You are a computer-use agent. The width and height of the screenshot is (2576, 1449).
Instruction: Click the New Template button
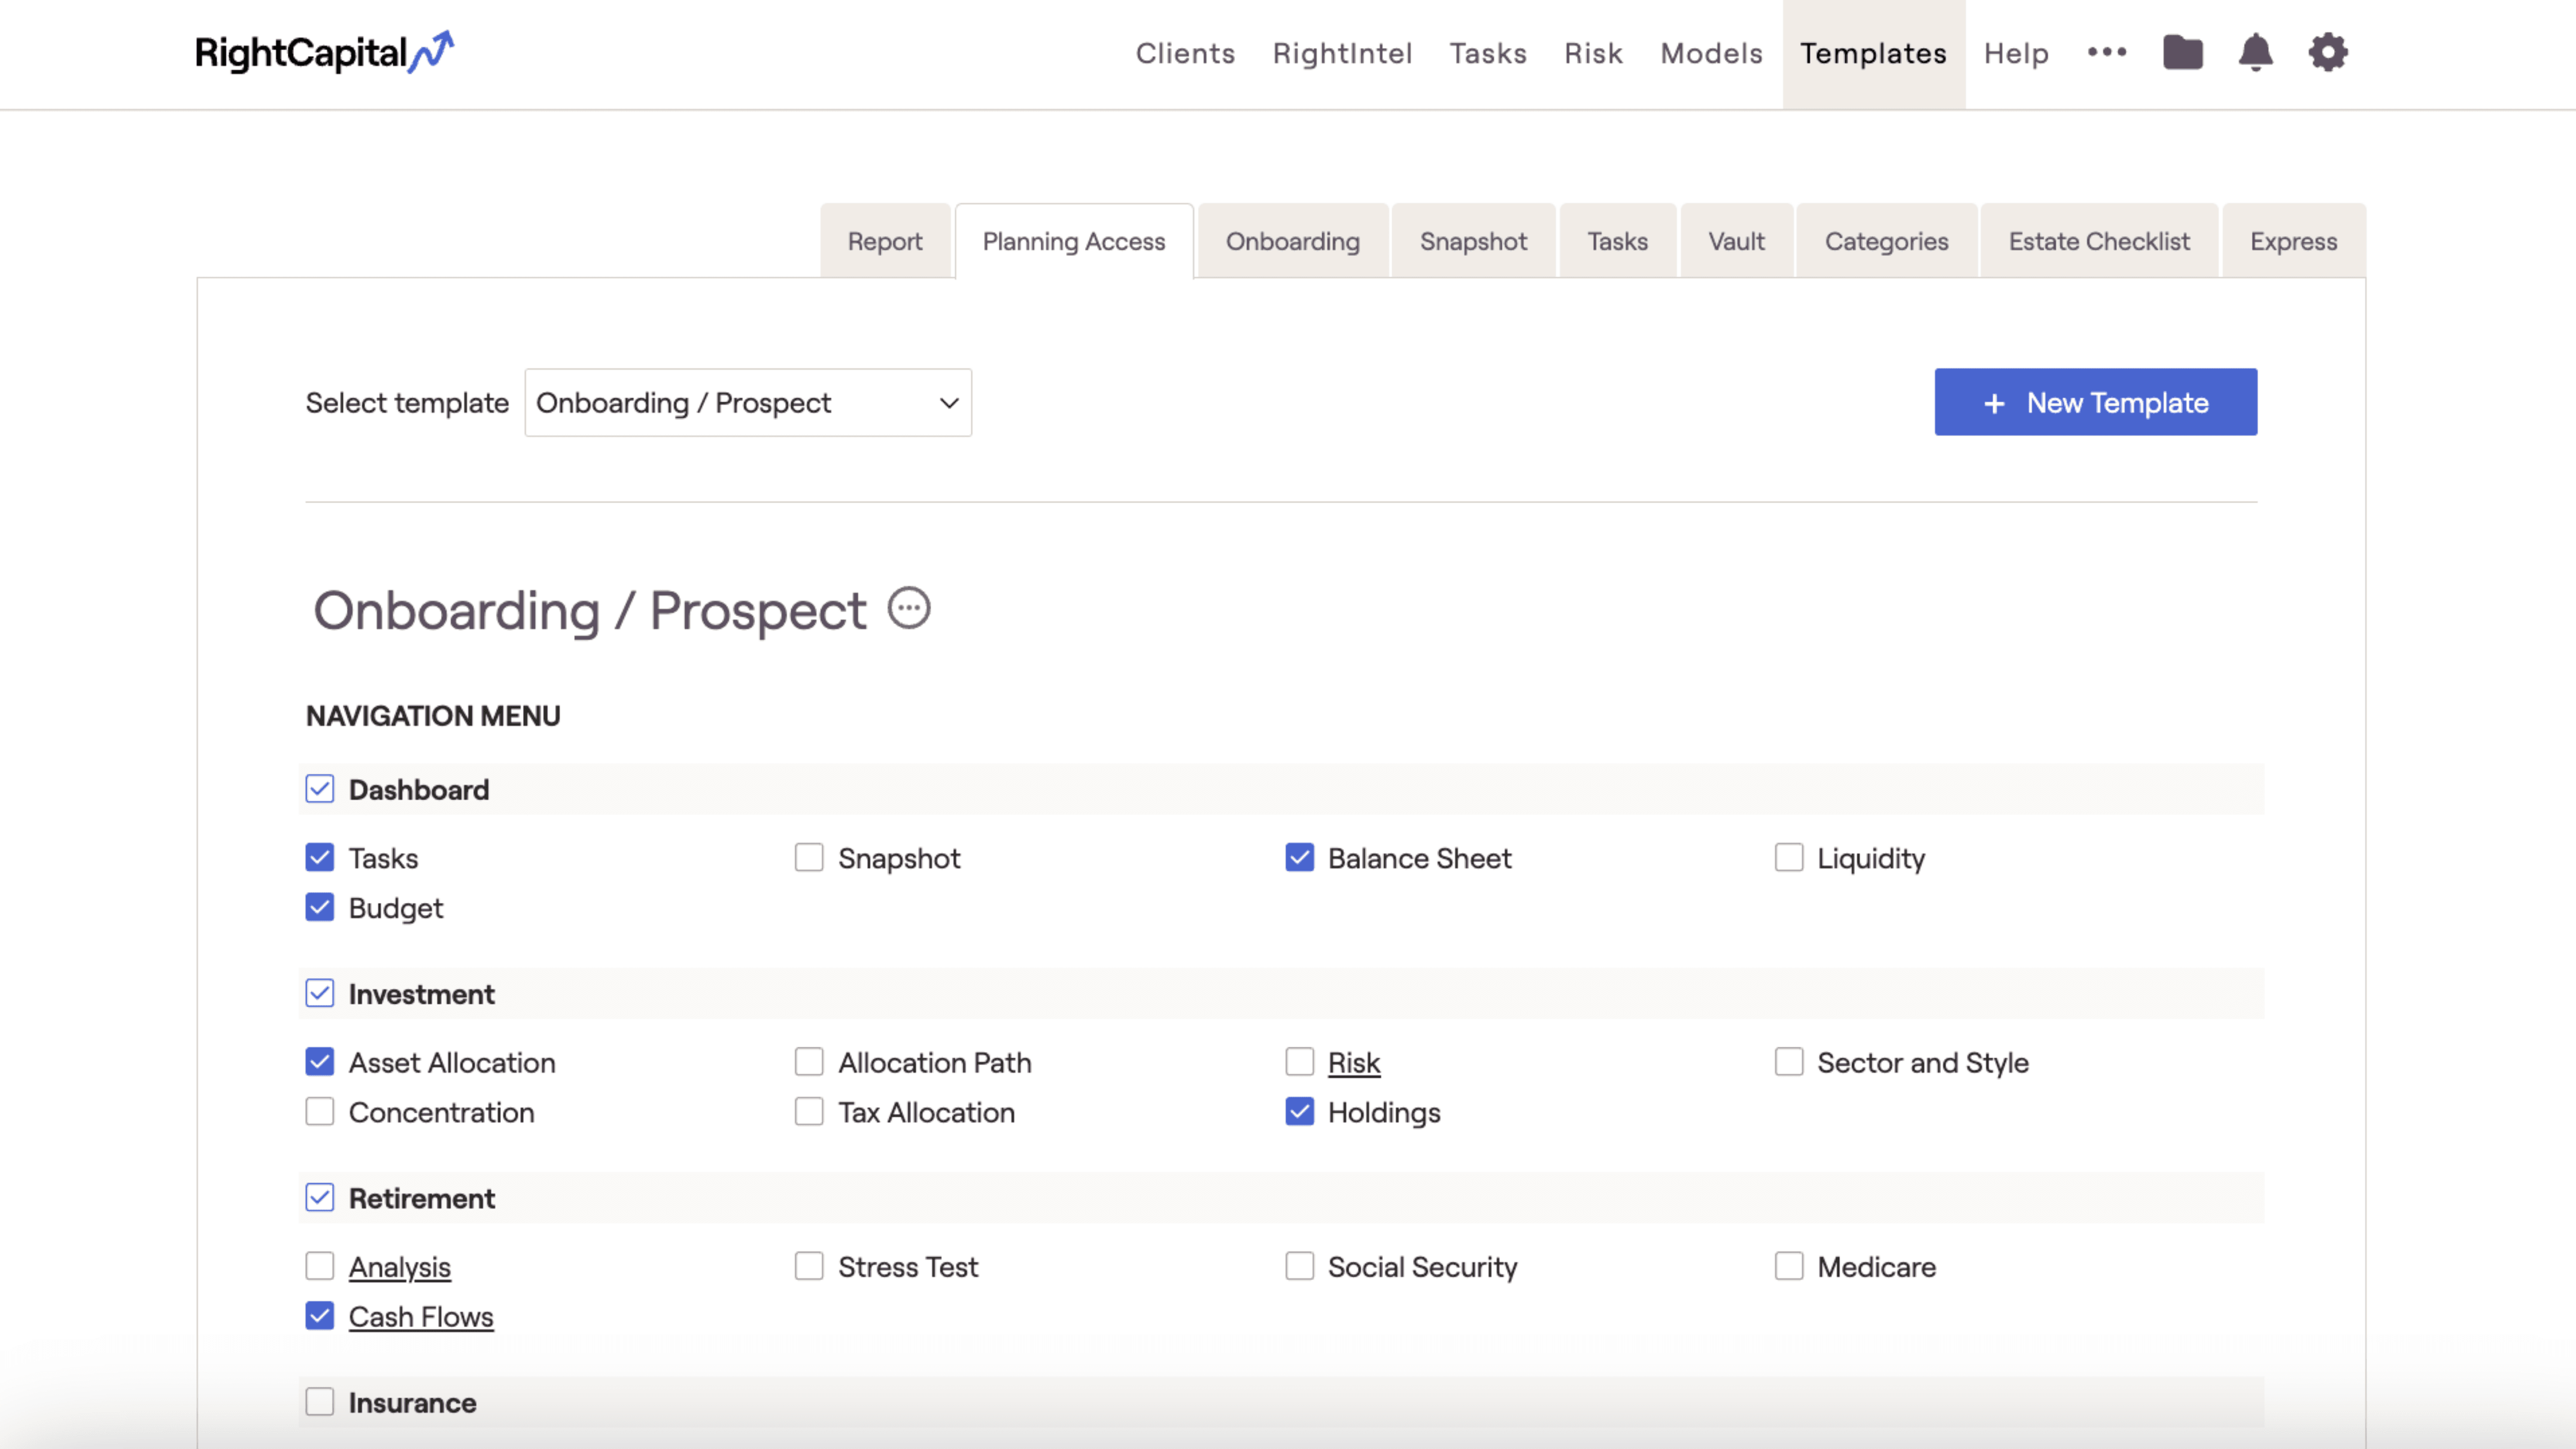2095,402
